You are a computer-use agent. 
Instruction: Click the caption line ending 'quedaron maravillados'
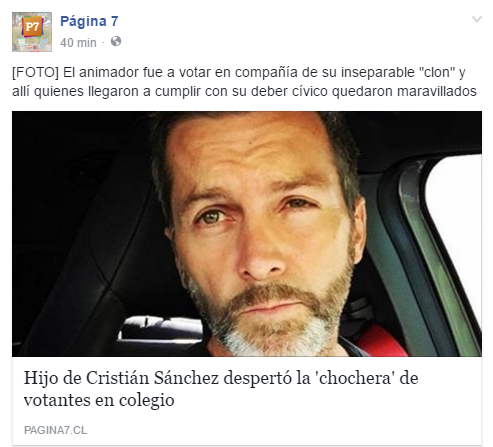[244, 91]
